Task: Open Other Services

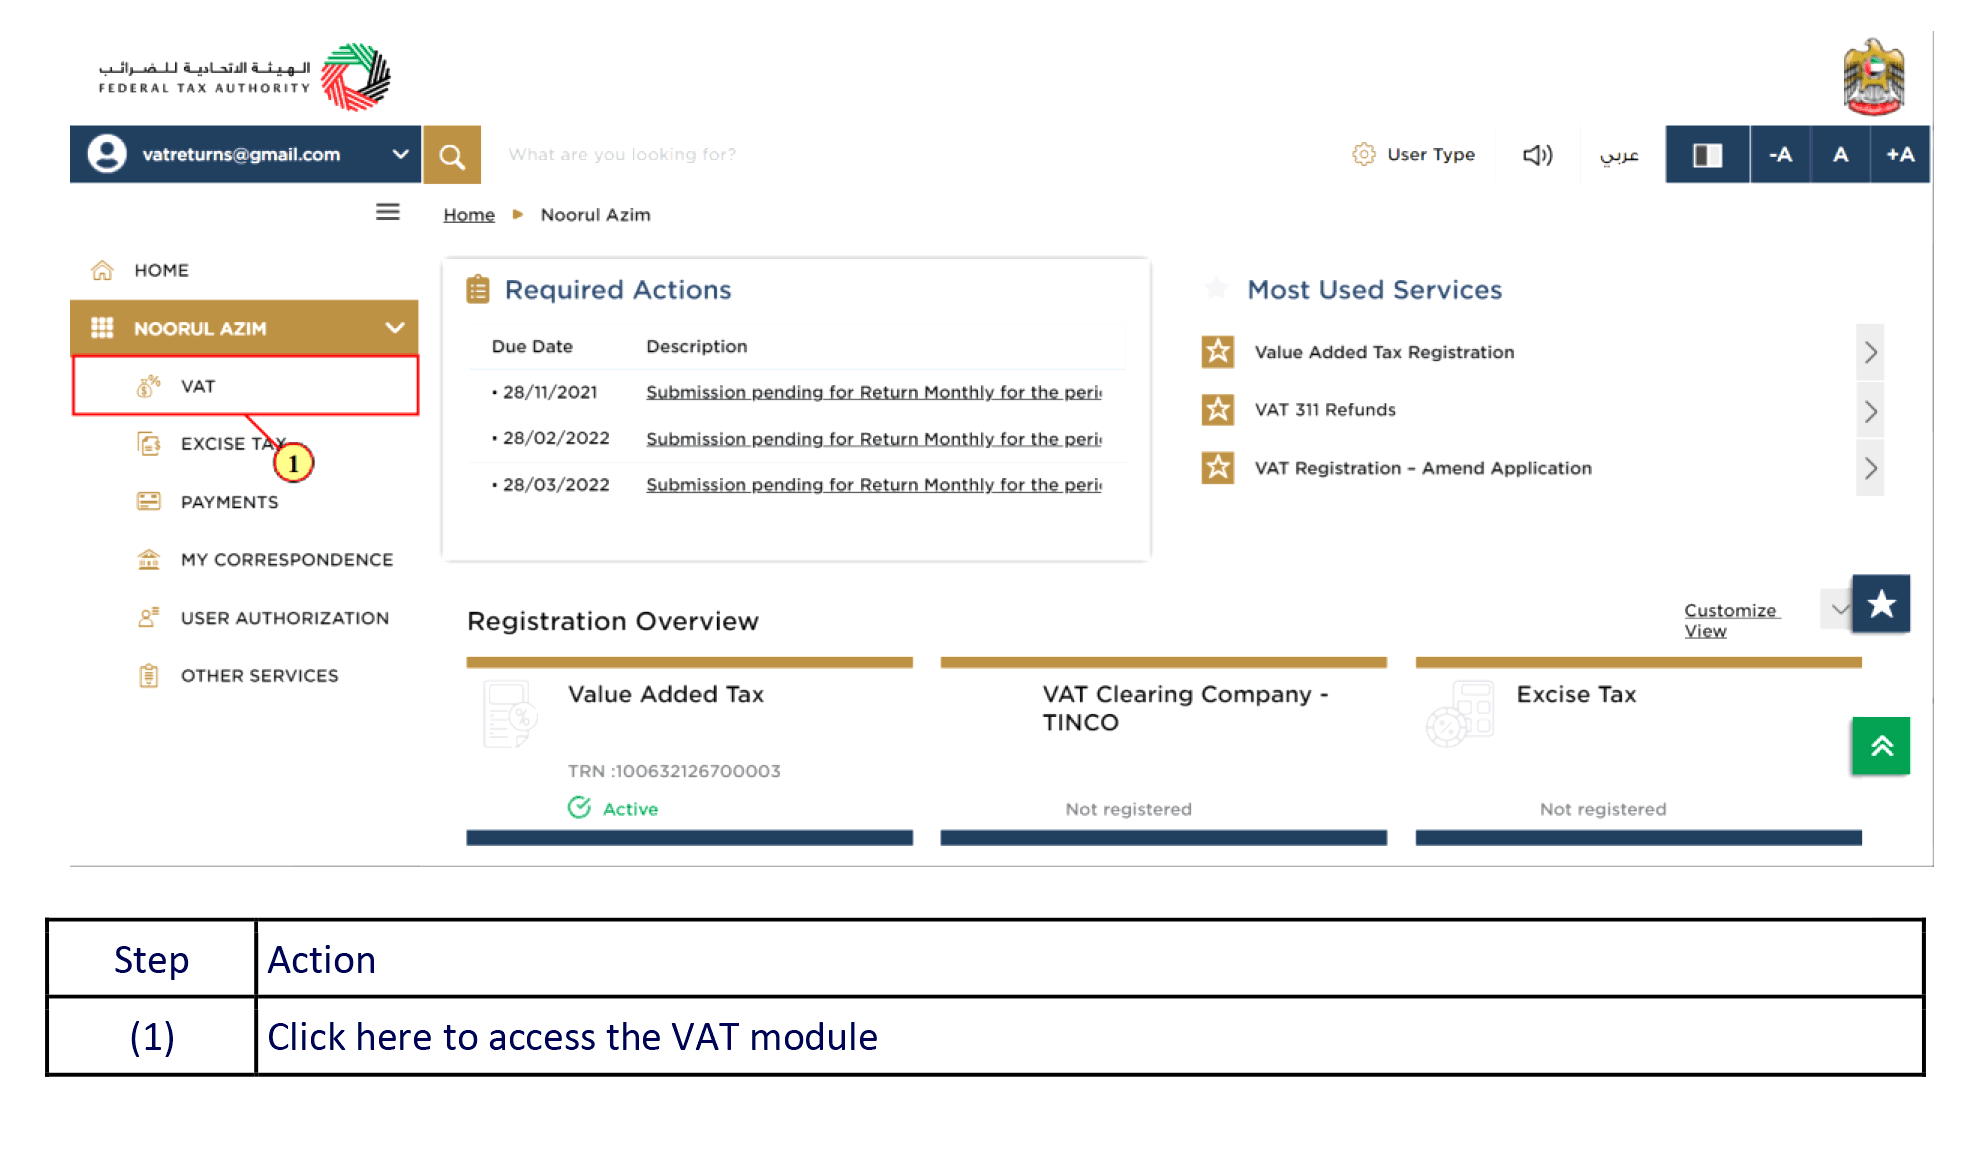Action: (x=258, y=675)
